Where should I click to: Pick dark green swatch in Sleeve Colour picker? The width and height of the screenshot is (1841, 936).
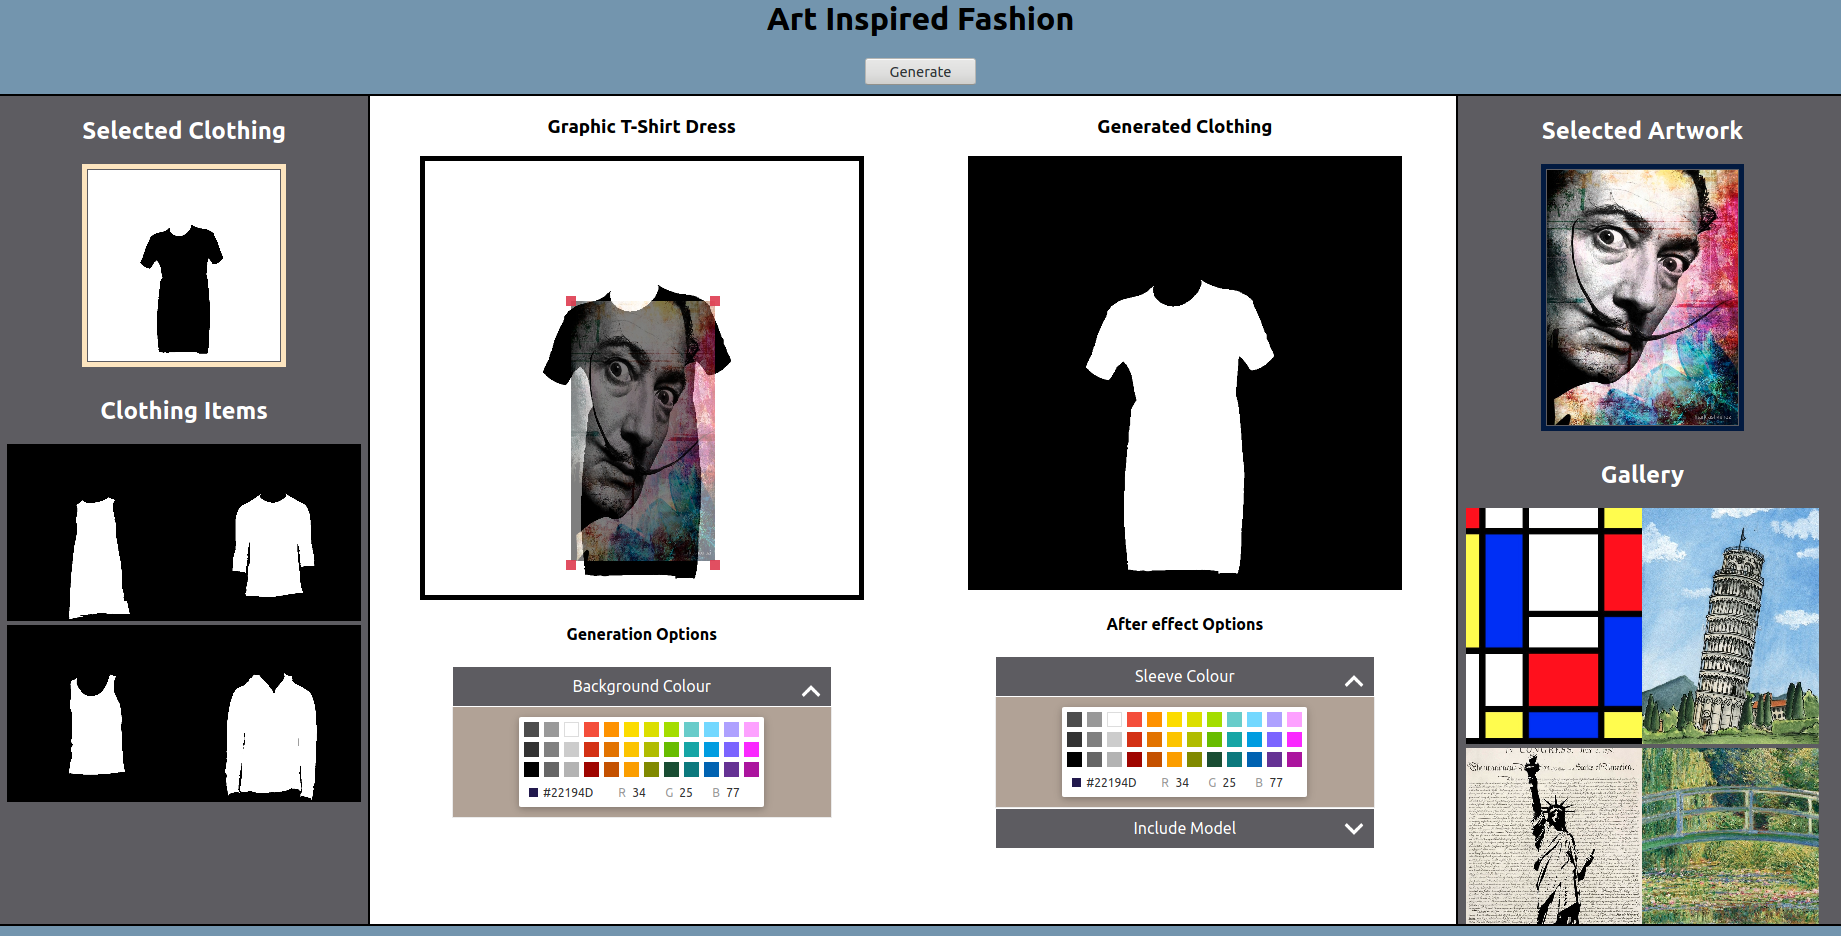pyautogui.click(x=1214, y=759)
